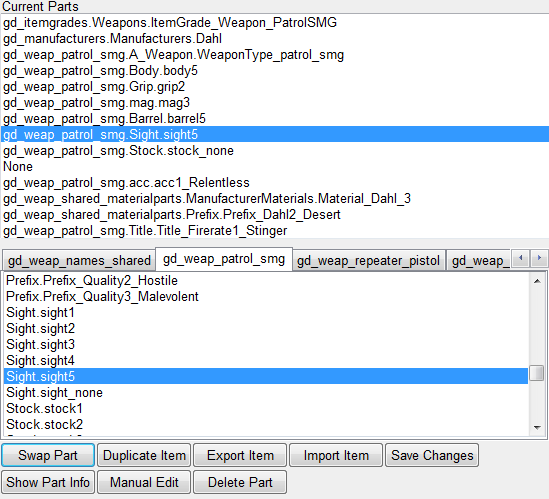Click Export Item

click(x=240, y=455)
